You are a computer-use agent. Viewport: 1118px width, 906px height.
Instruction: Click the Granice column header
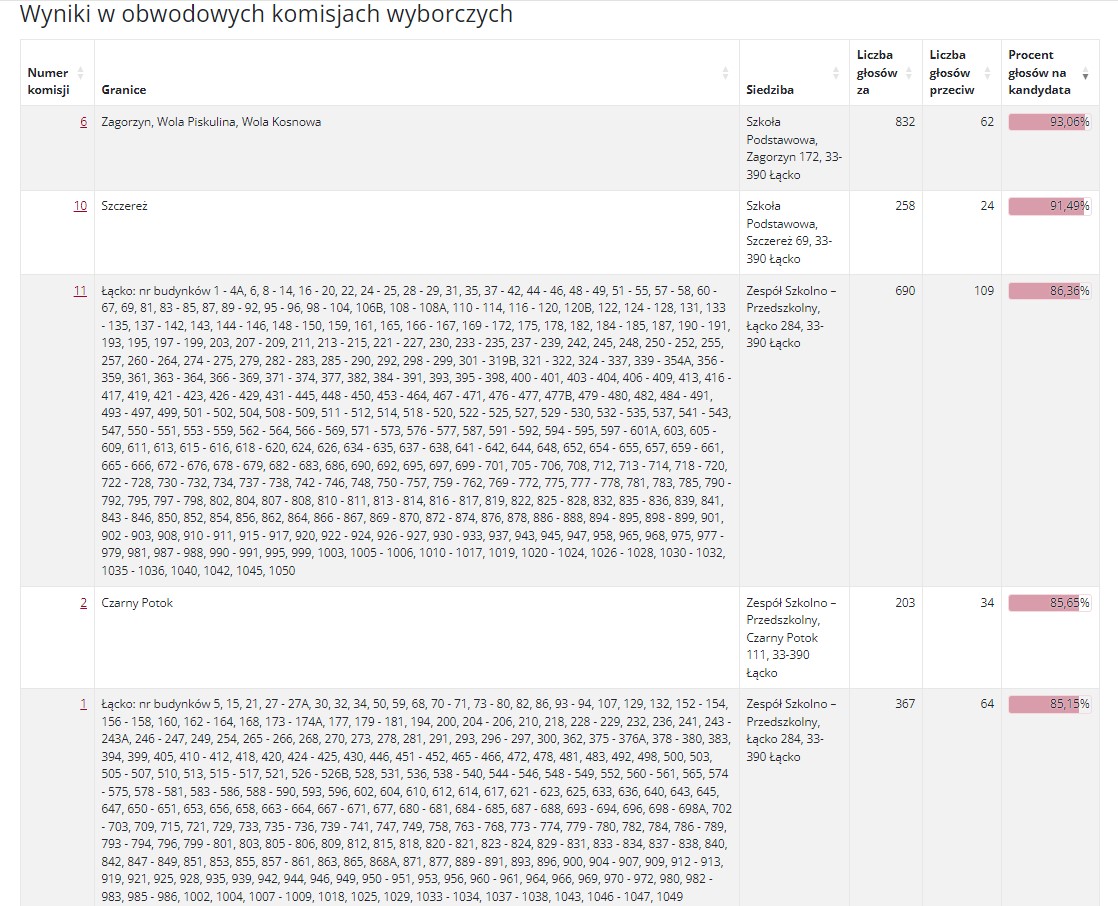point(416,73)
